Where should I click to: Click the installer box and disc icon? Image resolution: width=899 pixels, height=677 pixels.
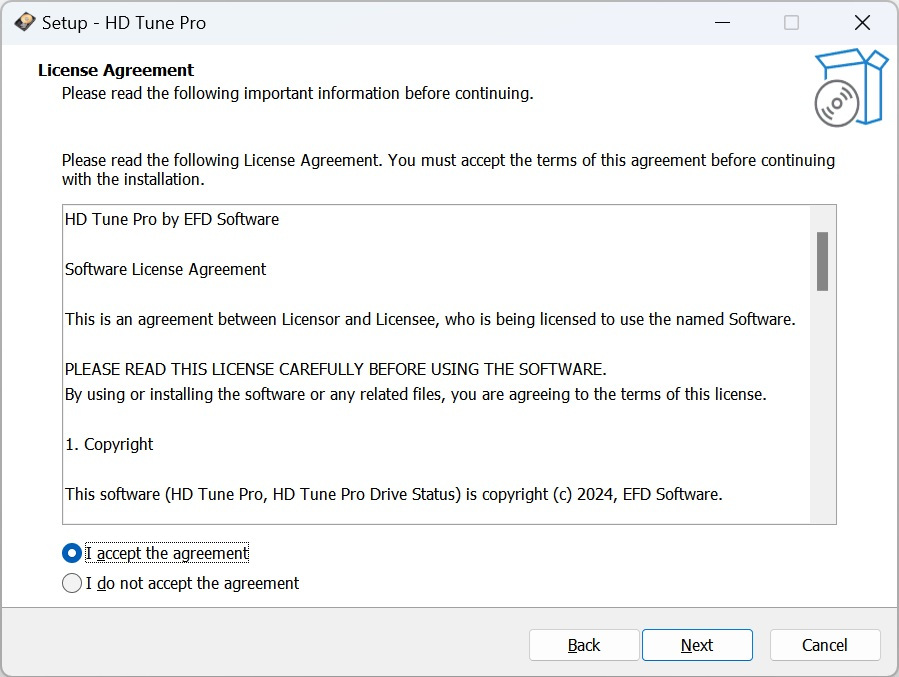coord(849,88)
